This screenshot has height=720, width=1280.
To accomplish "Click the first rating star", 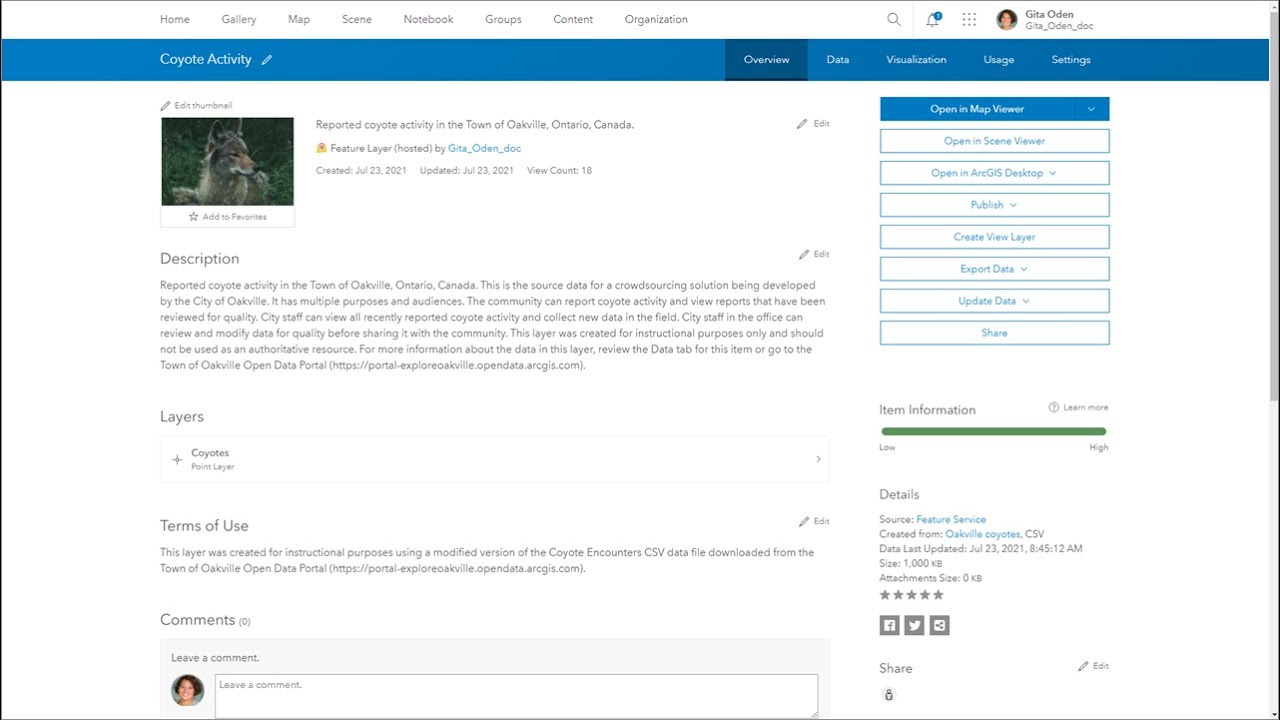I will pos(885,595).
